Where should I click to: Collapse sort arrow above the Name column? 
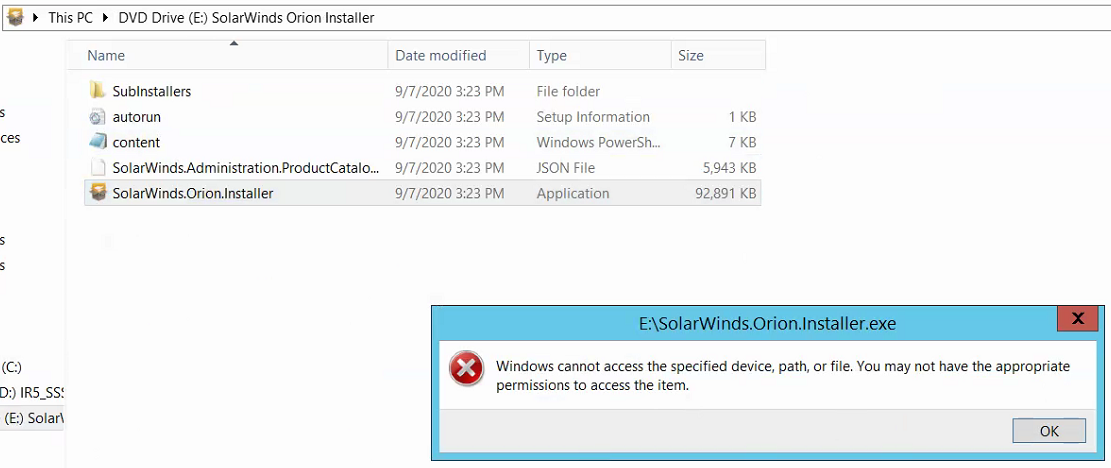(233, 44)
